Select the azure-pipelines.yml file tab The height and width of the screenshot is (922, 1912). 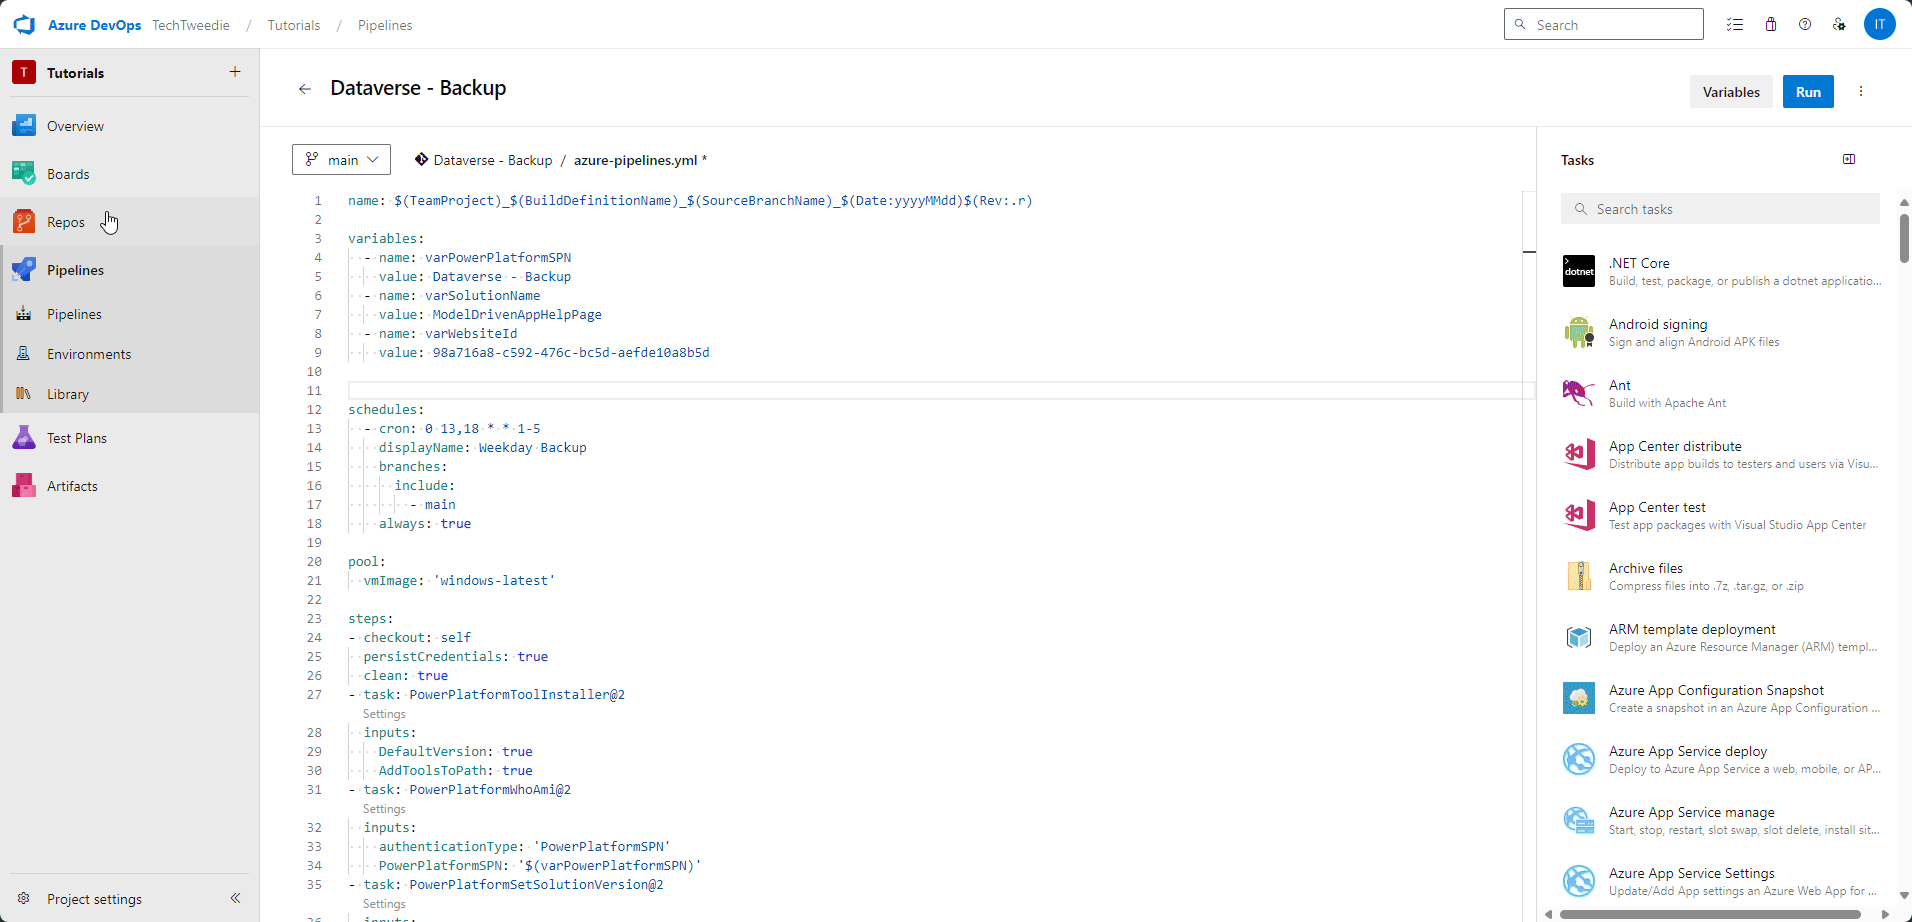637,160
